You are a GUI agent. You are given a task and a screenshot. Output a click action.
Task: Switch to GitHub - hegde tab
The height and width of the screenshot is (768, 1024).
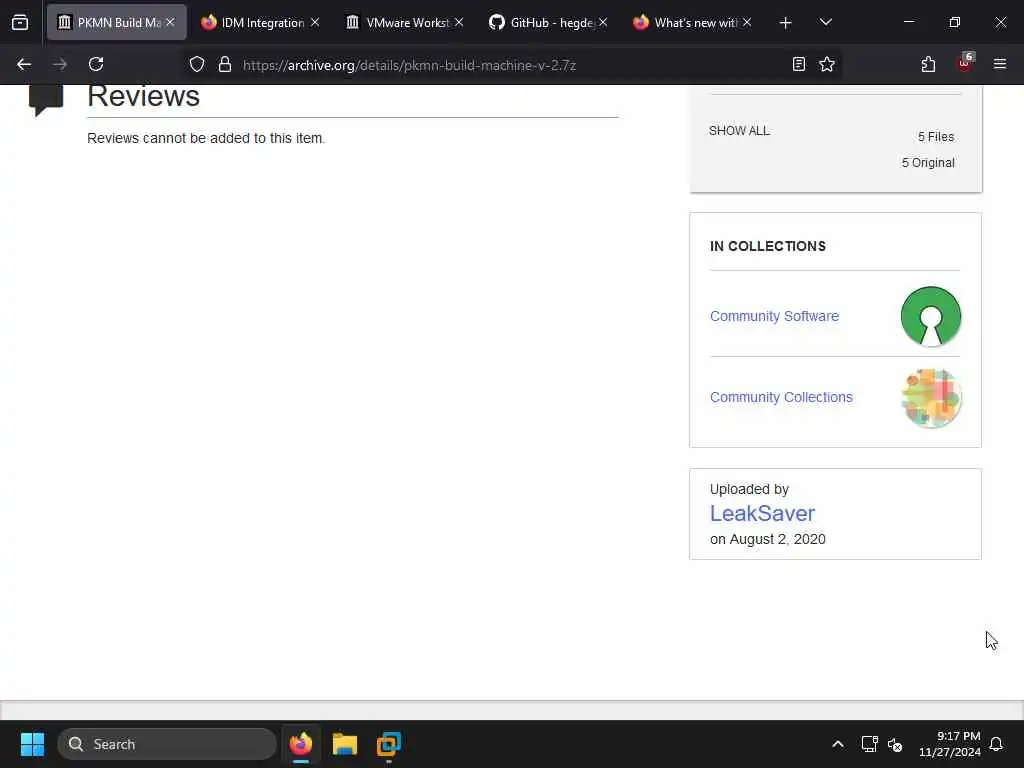(548, 23)
